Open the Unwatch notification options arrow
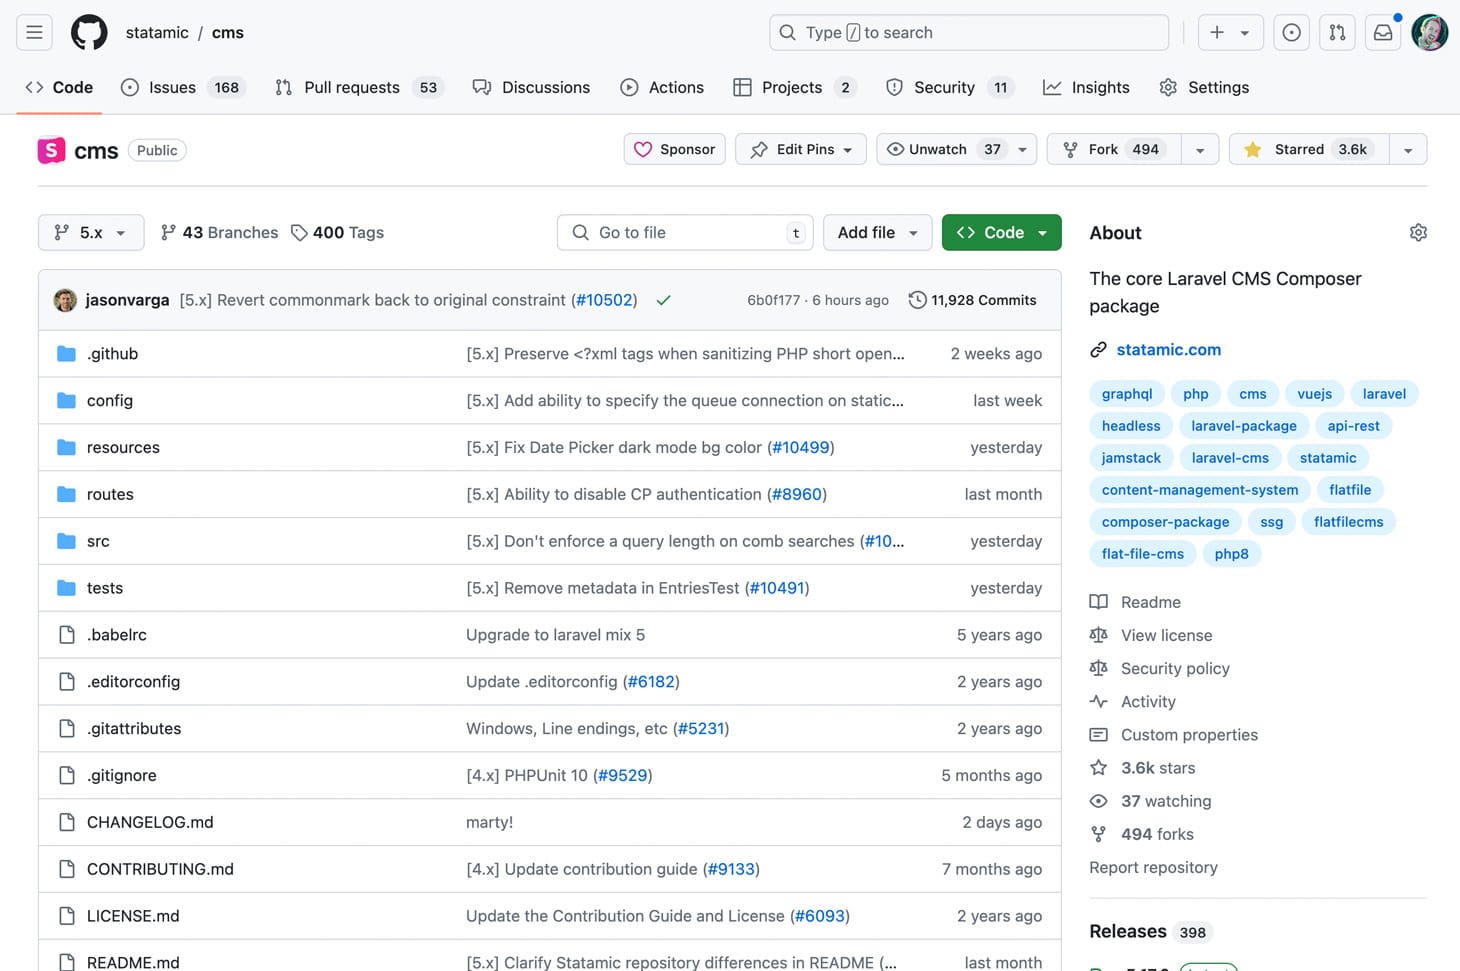The height and width of the screenshot is (971, 1460). coord(1022,149)
